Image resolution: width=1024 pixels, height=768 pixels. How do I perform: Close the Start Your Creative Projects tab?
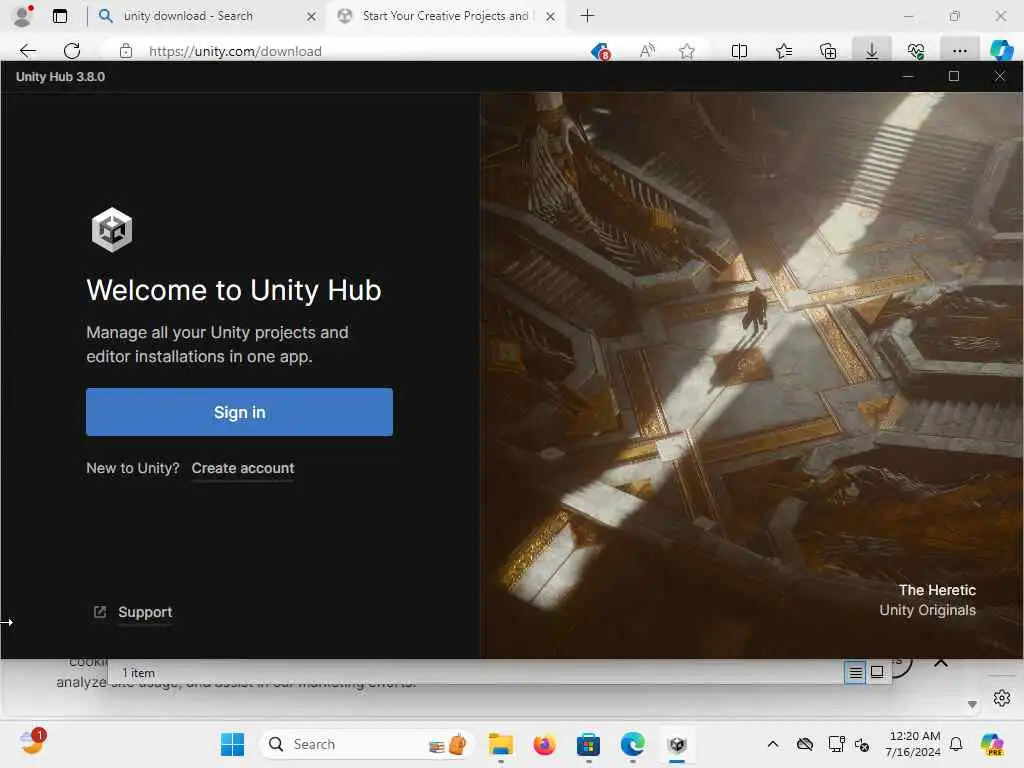(551, 16)
